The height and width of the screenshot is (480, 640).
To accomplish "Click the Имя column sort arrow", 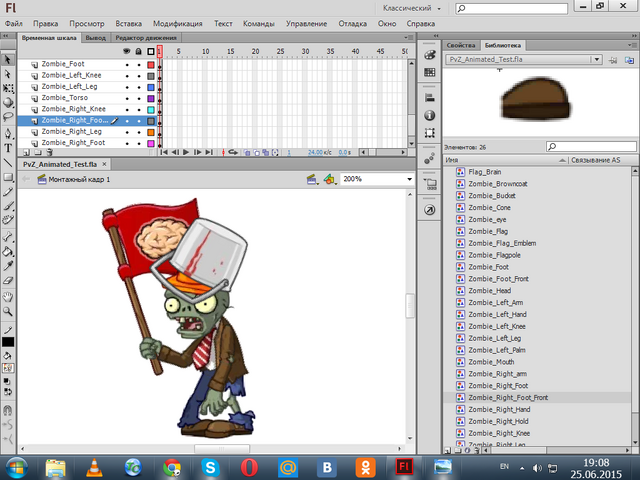I will (x=562, y=160).
